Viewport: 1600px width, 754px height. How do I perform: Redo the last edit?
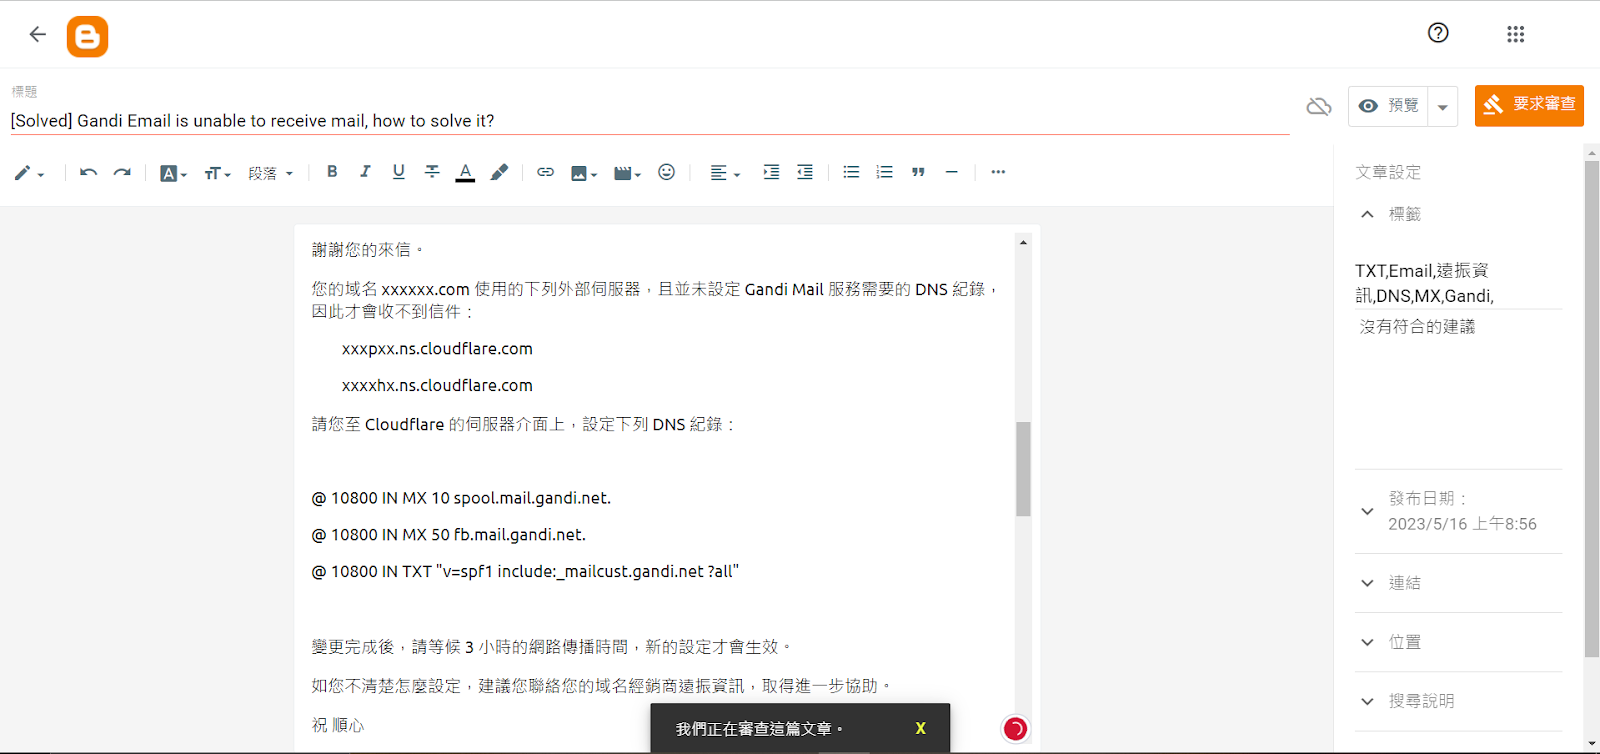coord(122,172)
